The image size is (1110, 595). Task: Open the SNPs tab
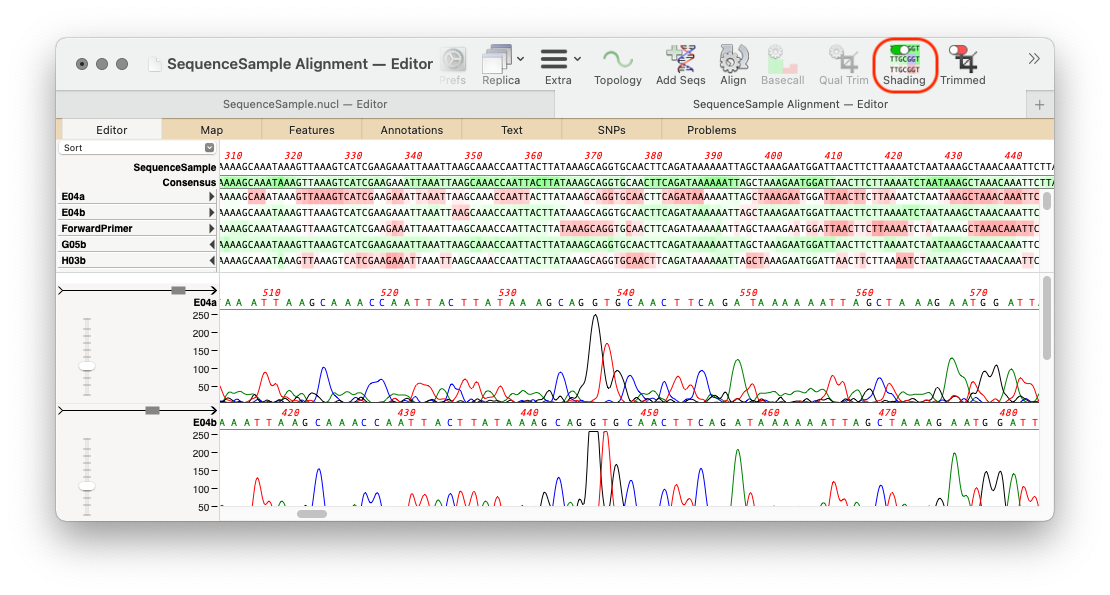coord(611,130)
